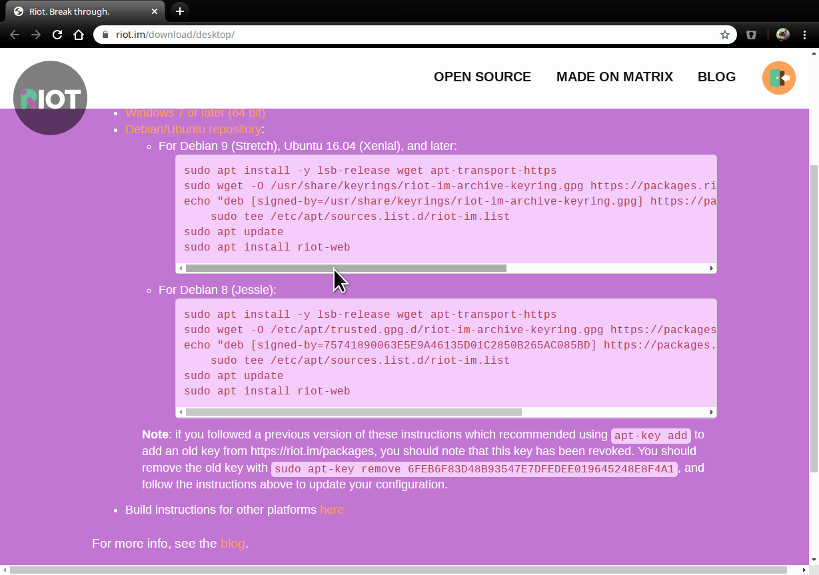Bookmark this page with the star icon
The image size is (819, 575).
click(725, 34)
